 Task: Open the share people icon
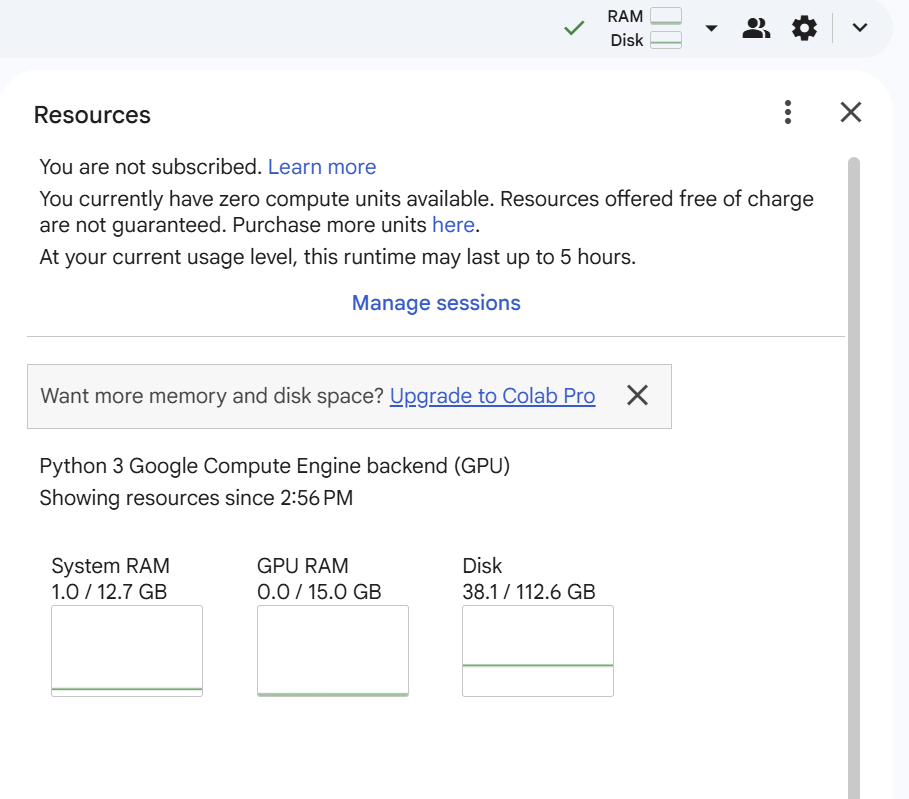tap(756, 28)
